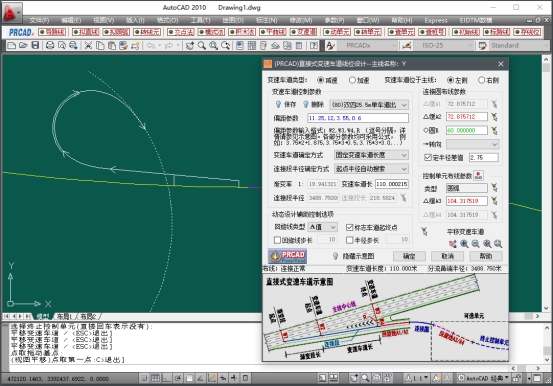Viewport: 553px width, 386px height.
Task: Toggle the 半径步长 checkbox
Action: [350, 240]
